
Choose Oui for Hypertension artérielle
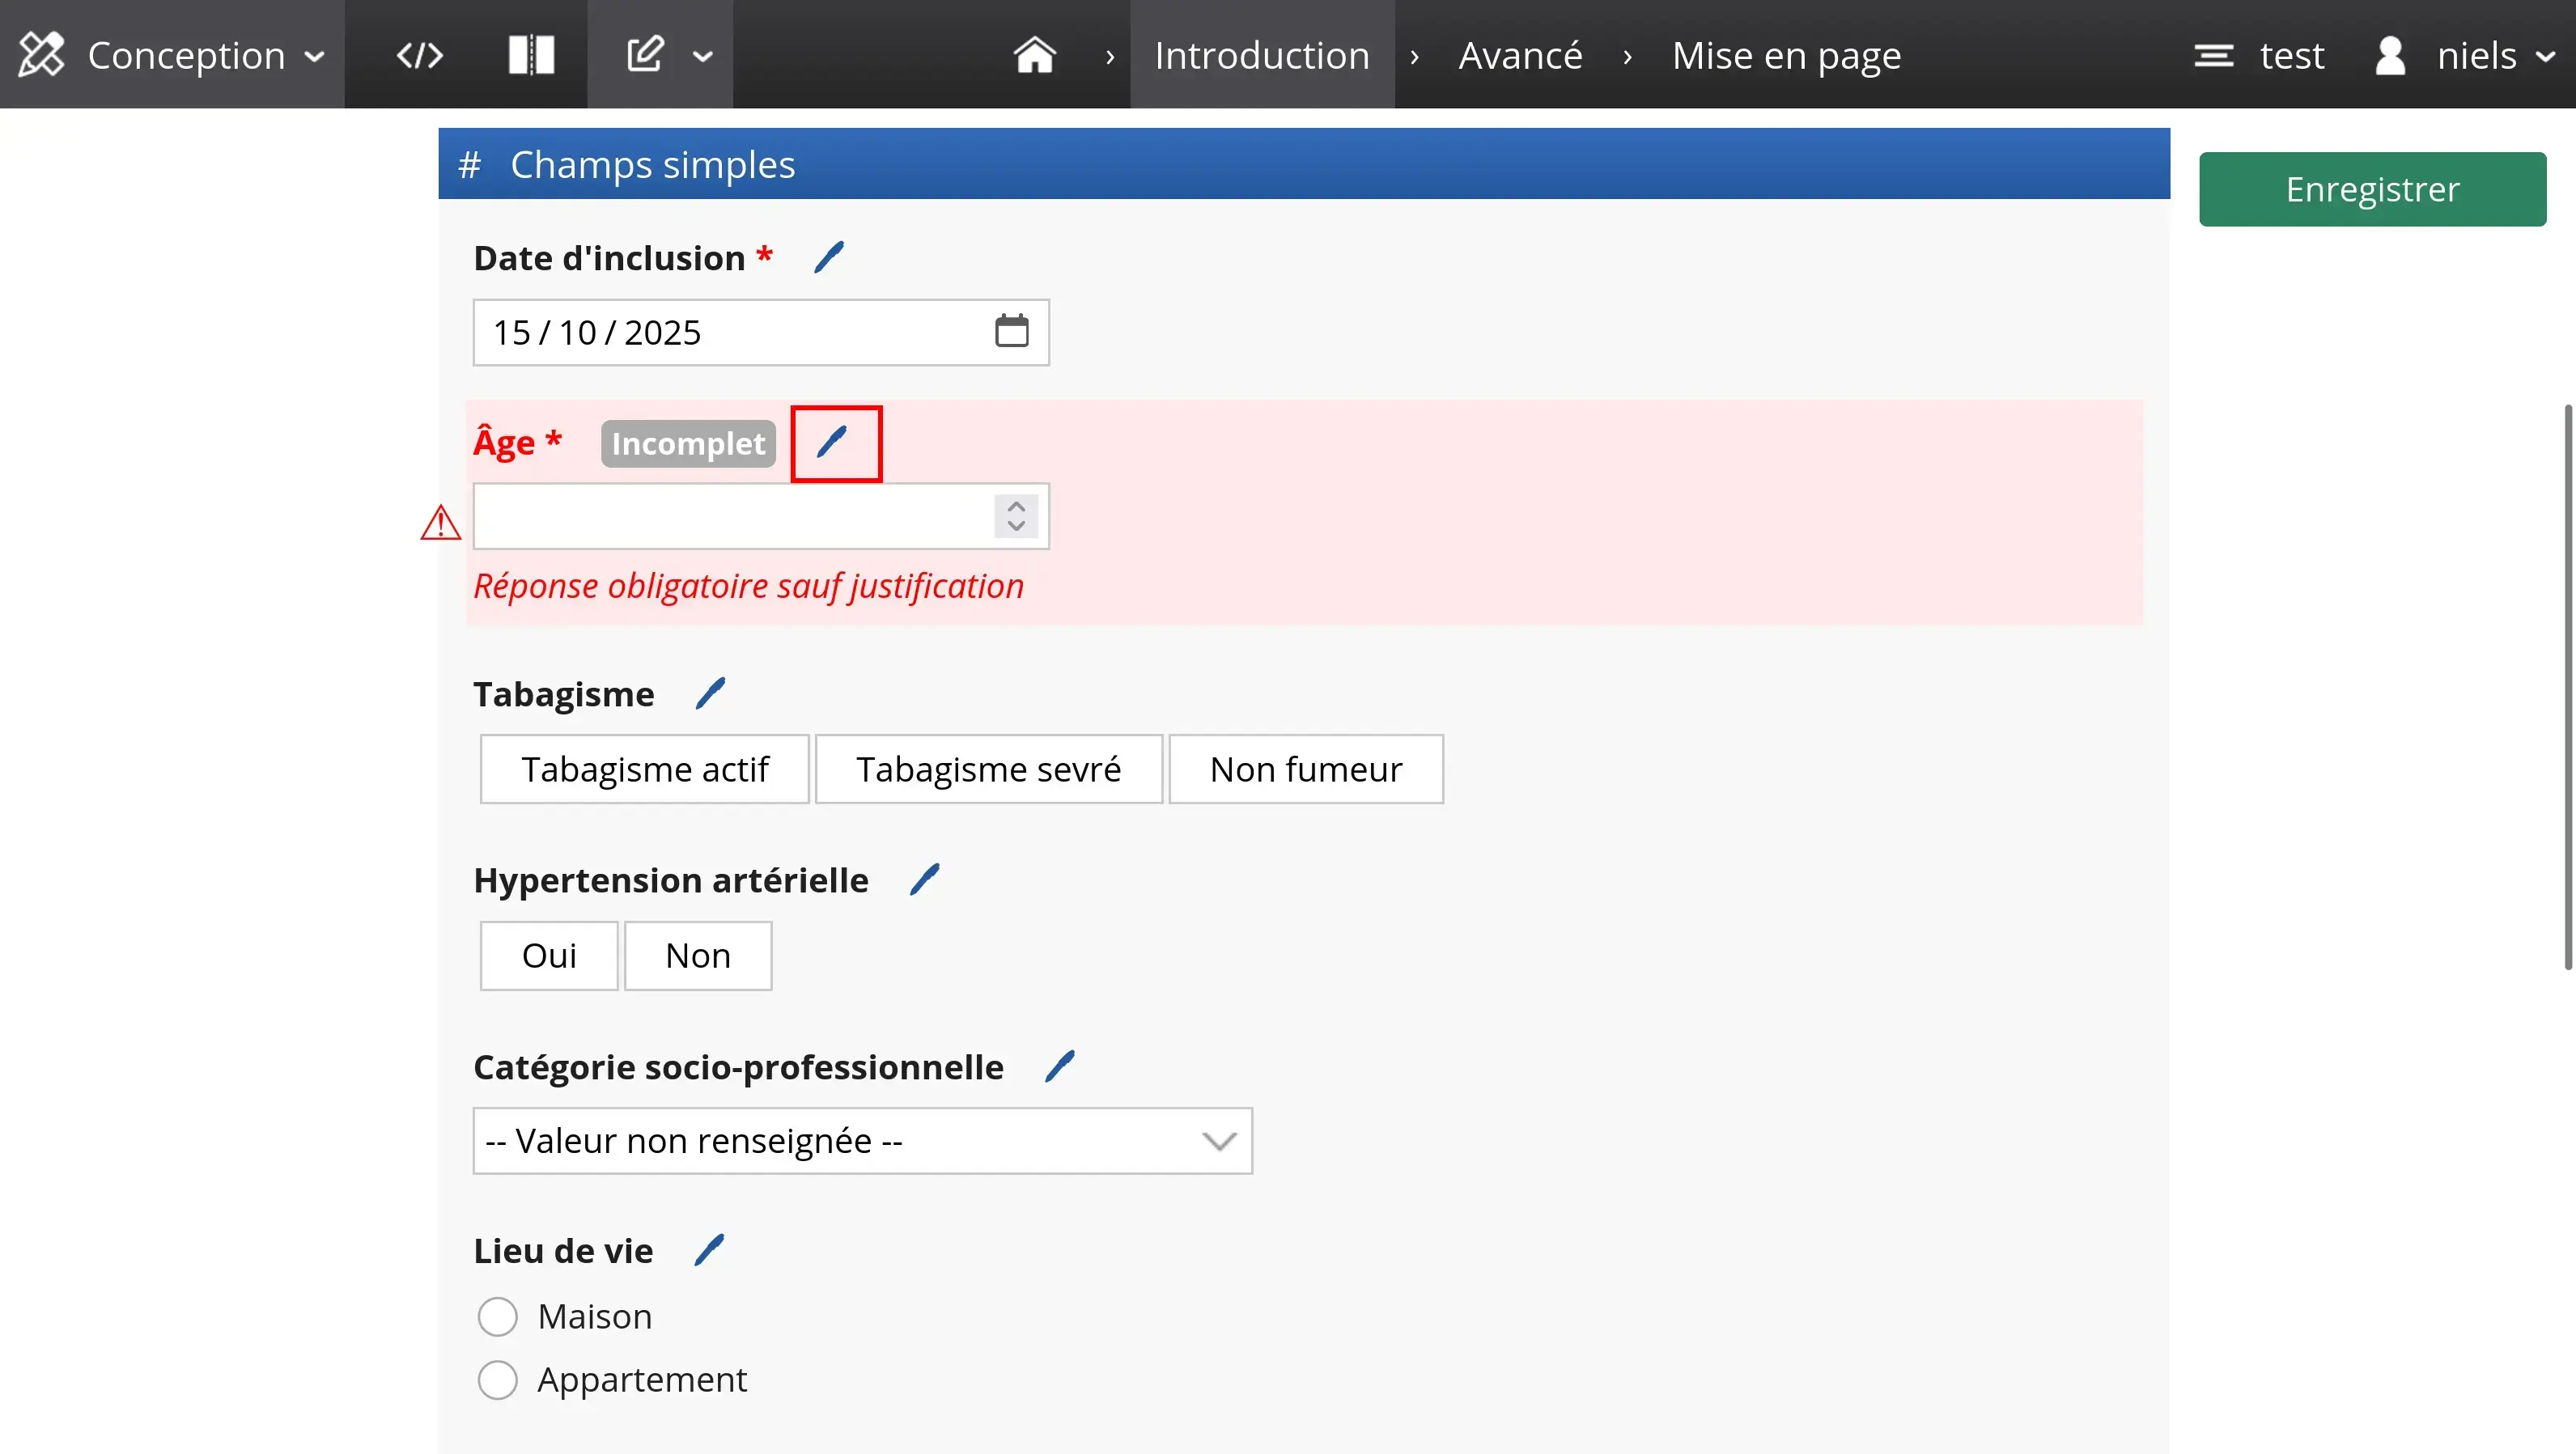[548, 955]
